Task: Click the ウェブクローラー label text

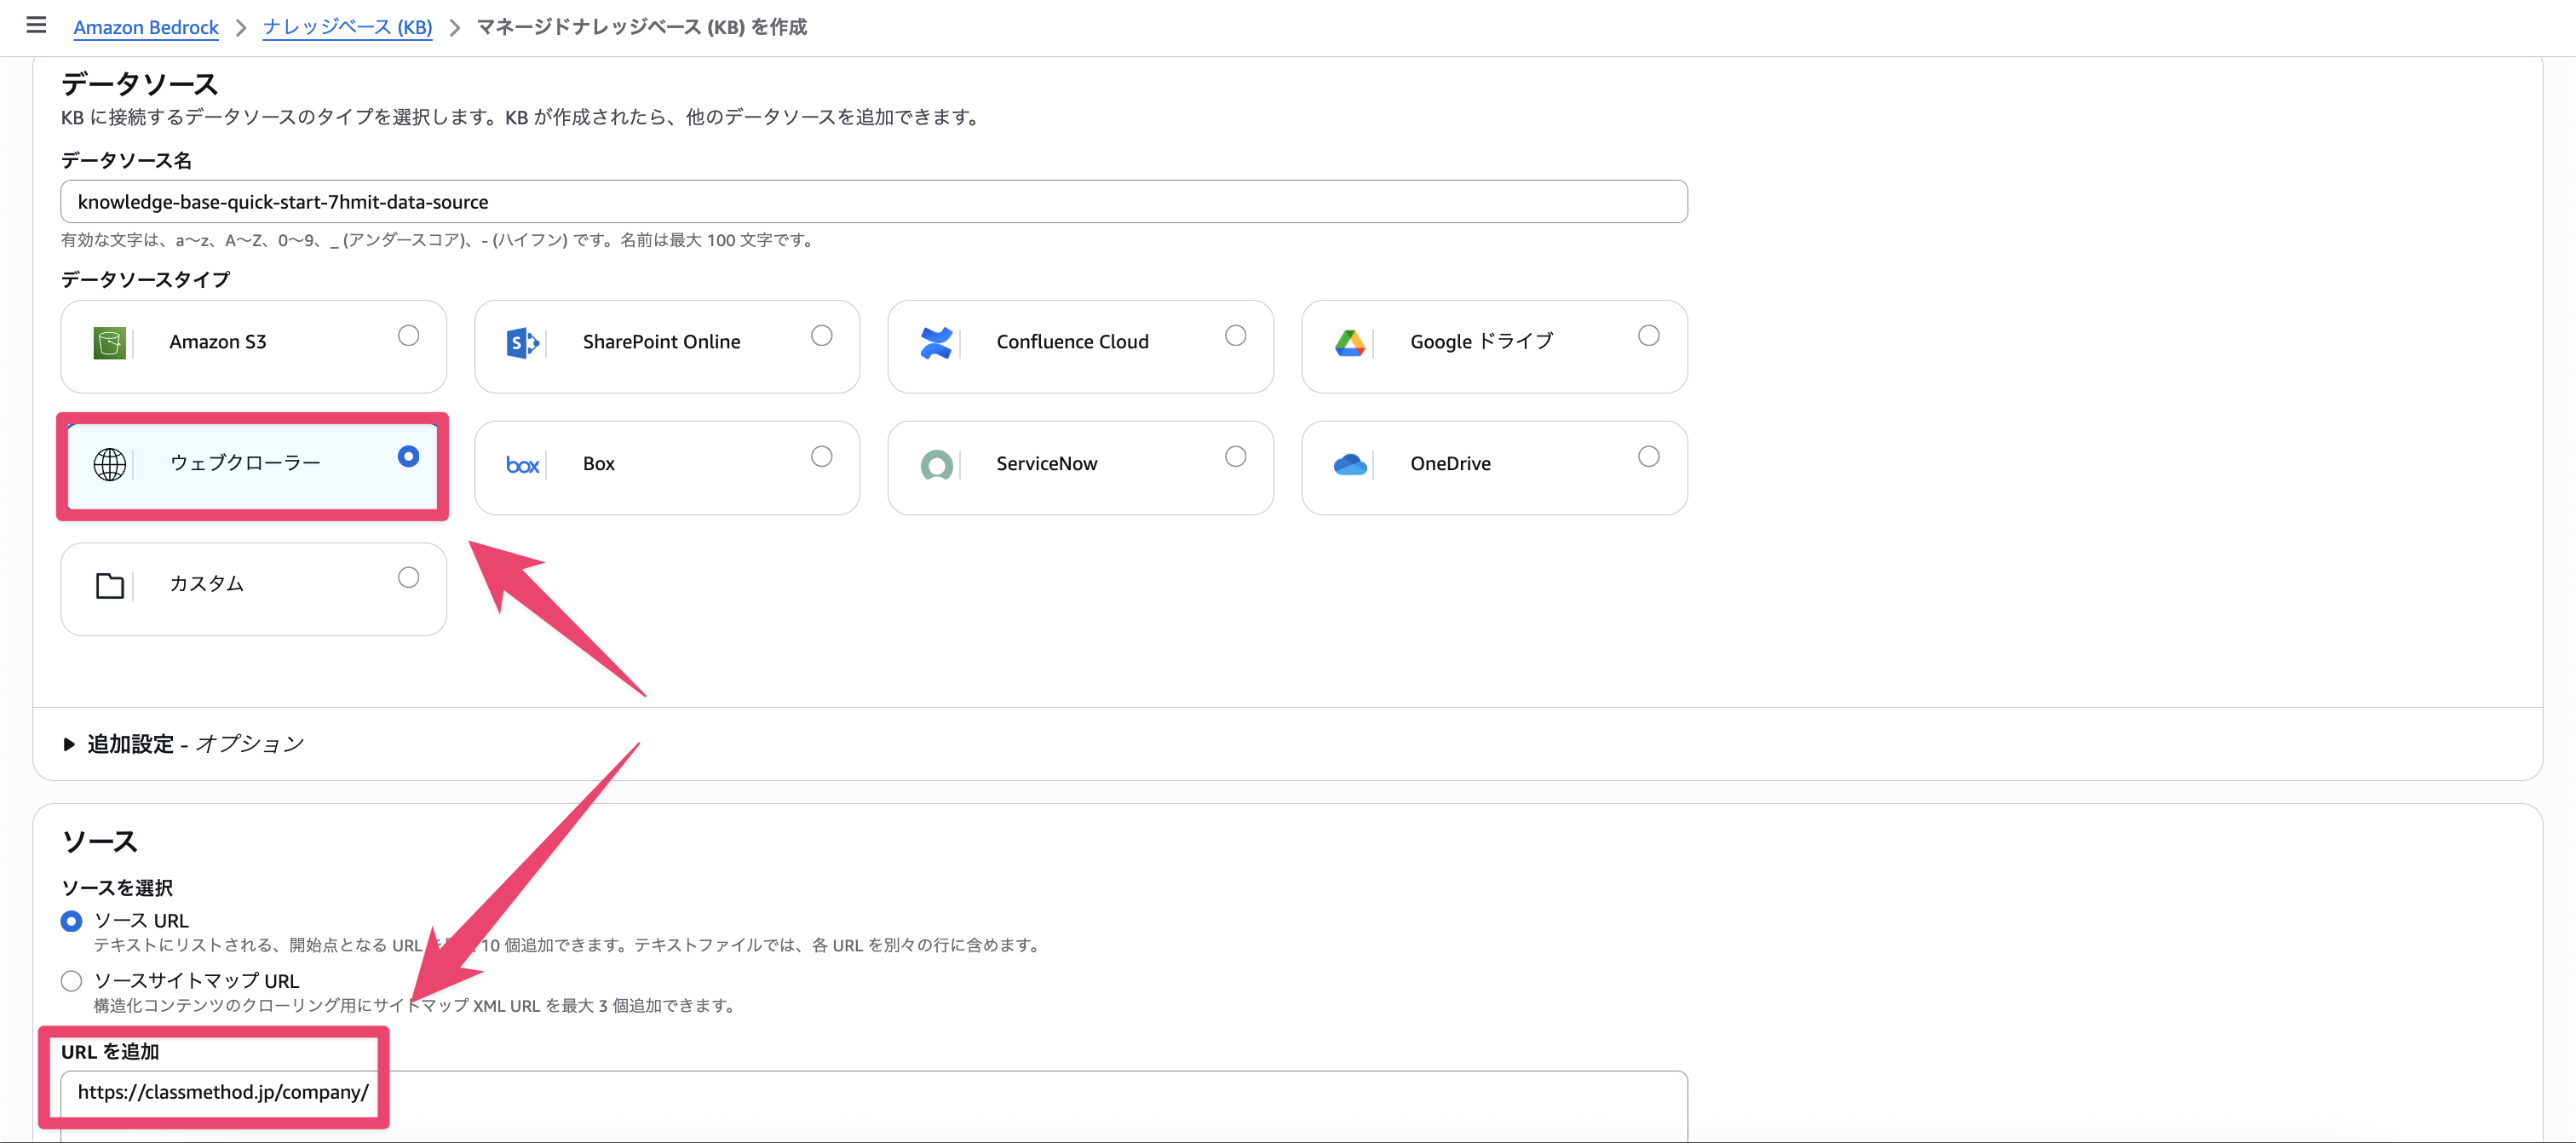Action: click(x=245, y=463)
